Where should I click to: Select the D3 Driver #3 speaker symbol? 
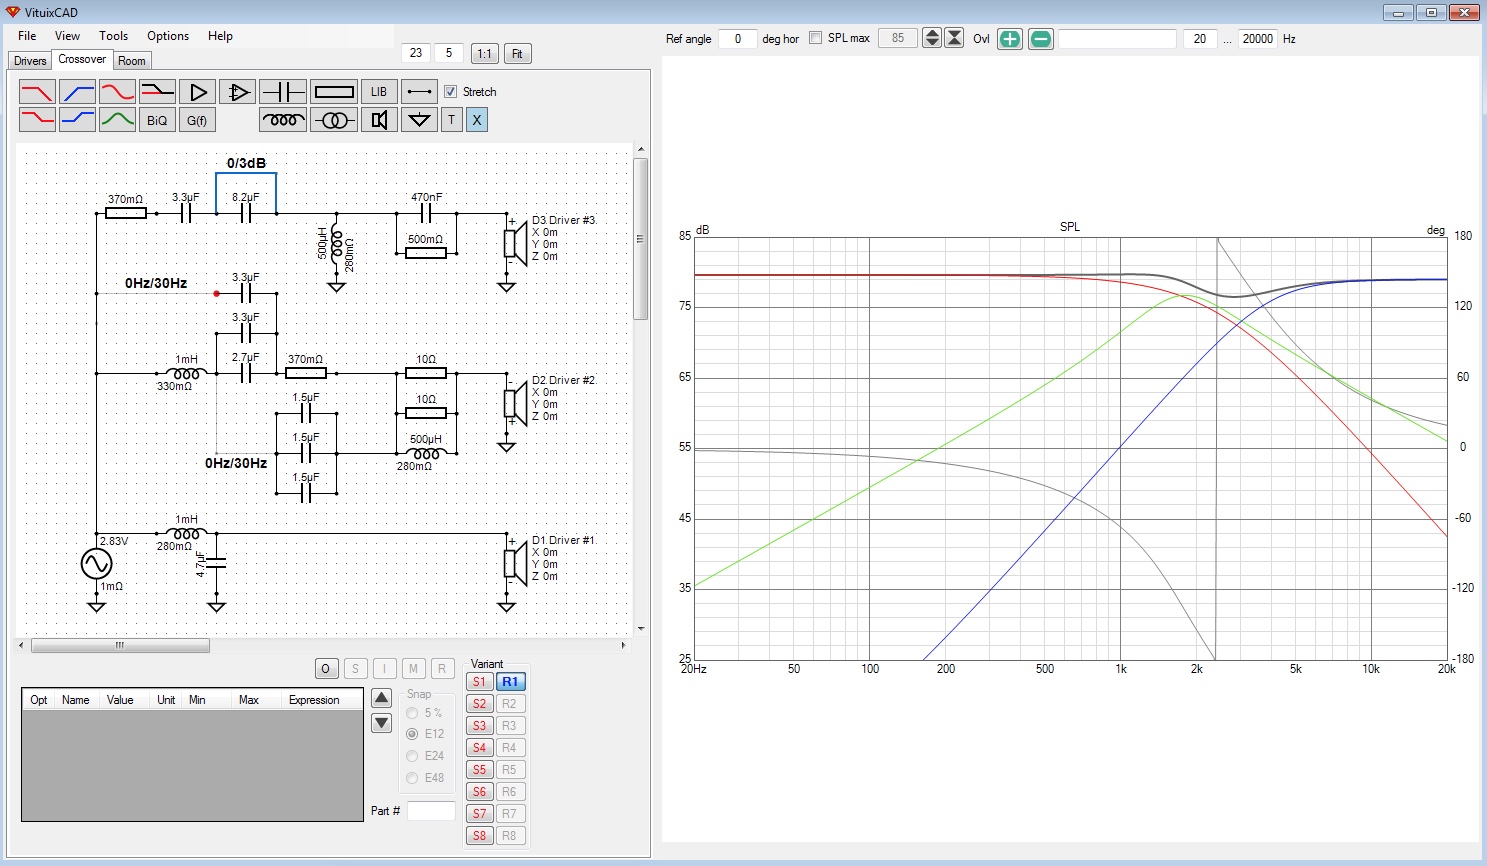tap(513, 243)
